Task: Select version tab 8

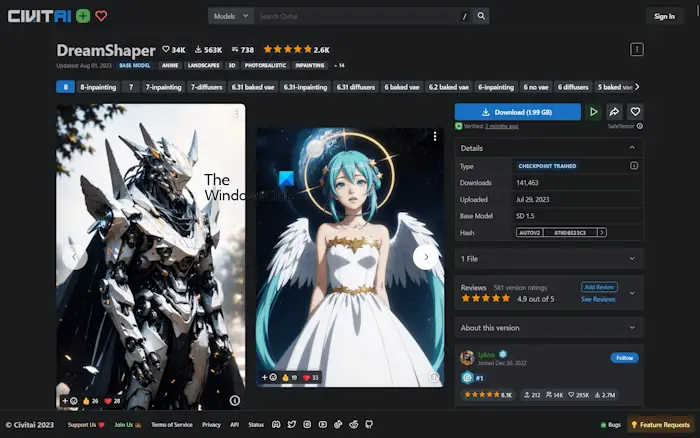Action: pos(65,87)
